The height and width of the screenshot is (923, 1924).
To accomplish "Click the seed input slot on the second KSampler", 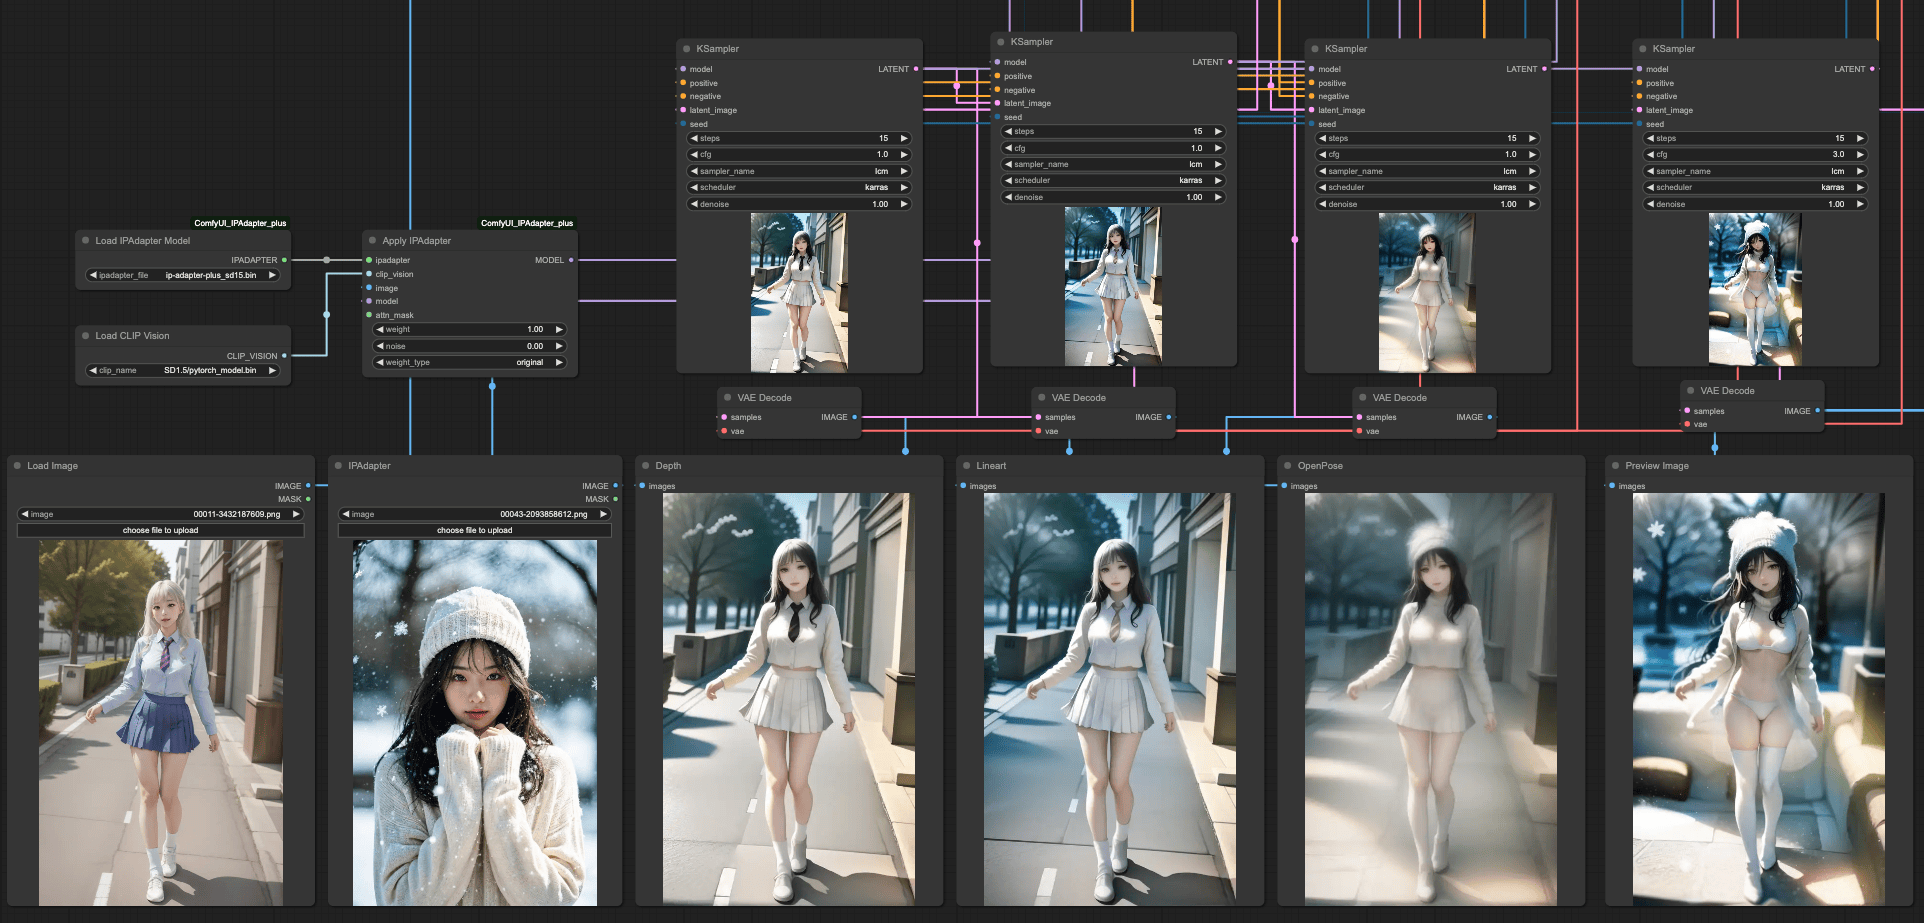I will click(x=997, y=117).
